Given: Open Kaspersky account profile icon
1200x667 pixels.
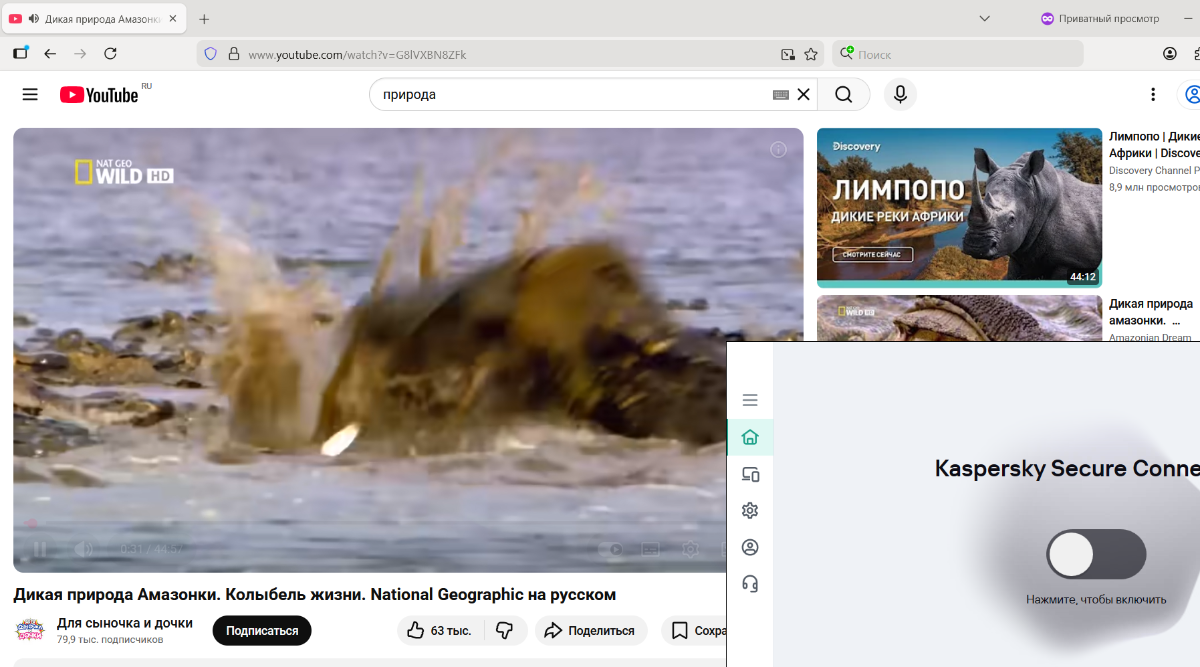Looking at the screenshot, I should tap(750, 548).
